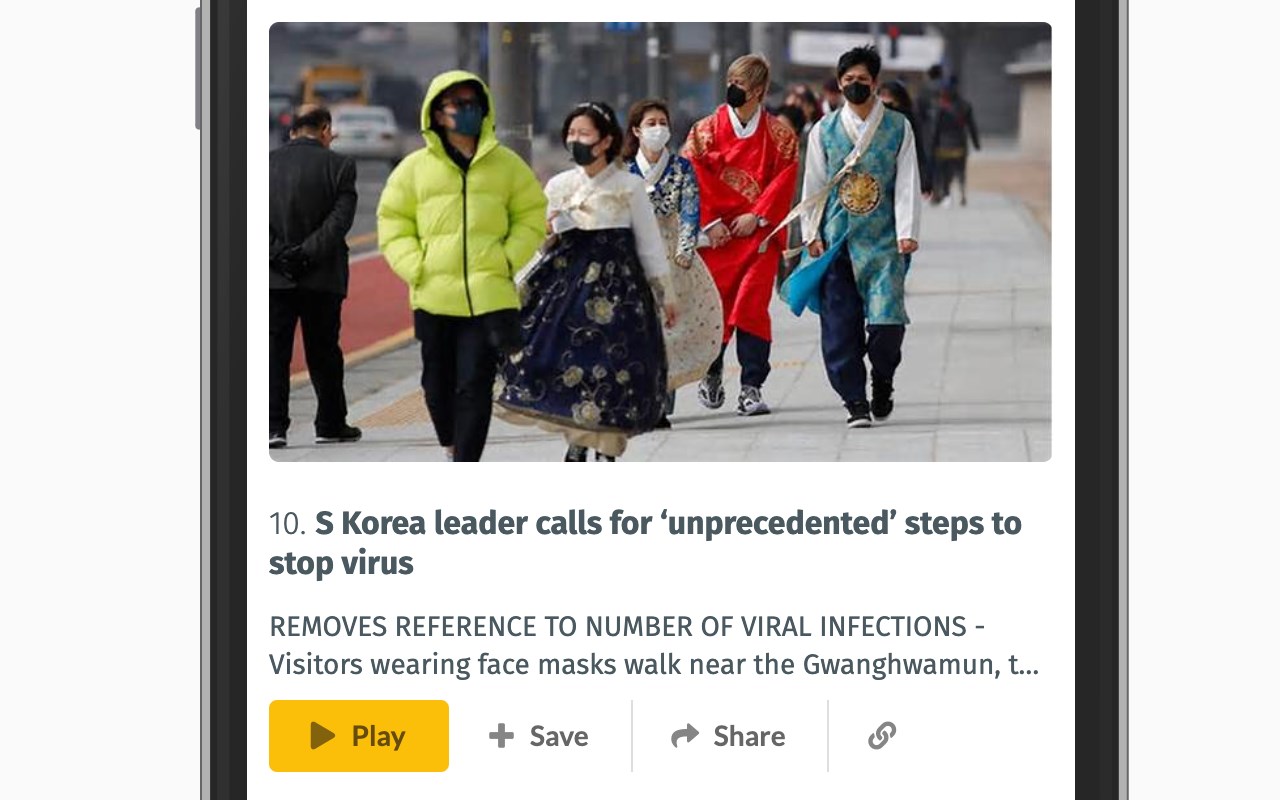Tap the curved share arrow icon

pos(685,736)
